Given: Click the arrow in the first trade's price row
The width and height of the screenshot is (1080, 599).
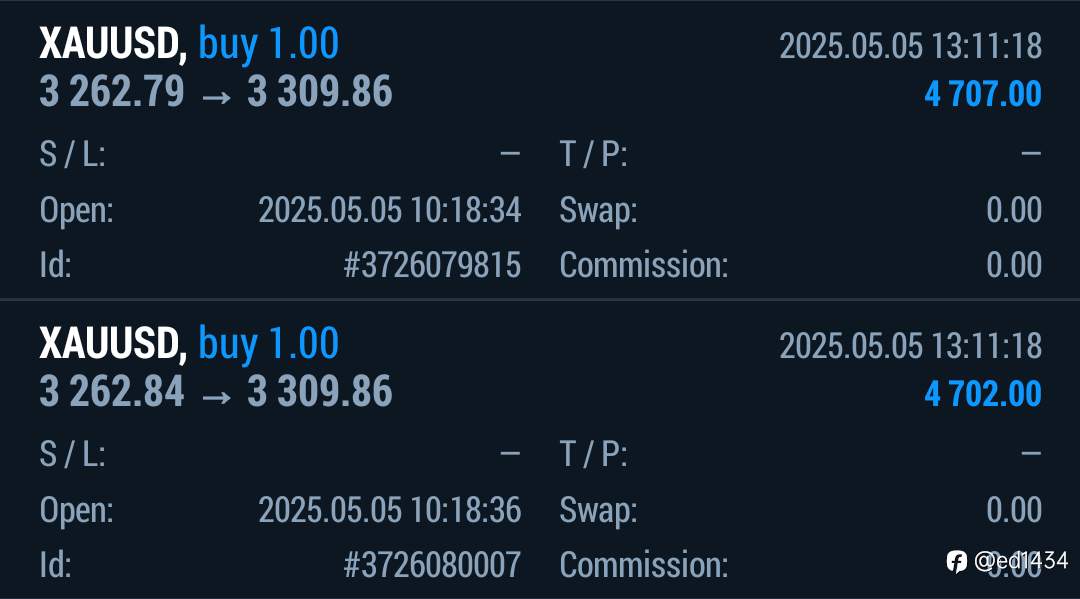Looking at the screenshot, I should (216, 97).
